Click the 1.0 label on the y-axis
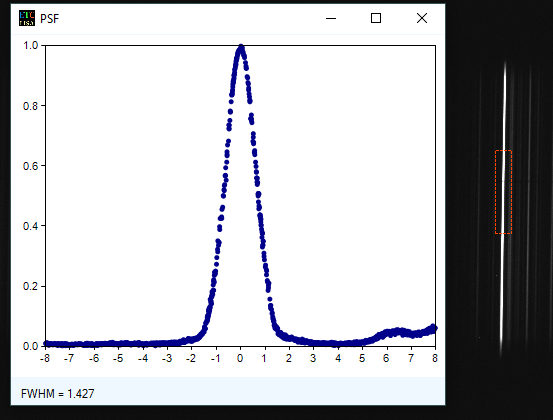This screenshot has width=553, height=420. coord(30,45)
